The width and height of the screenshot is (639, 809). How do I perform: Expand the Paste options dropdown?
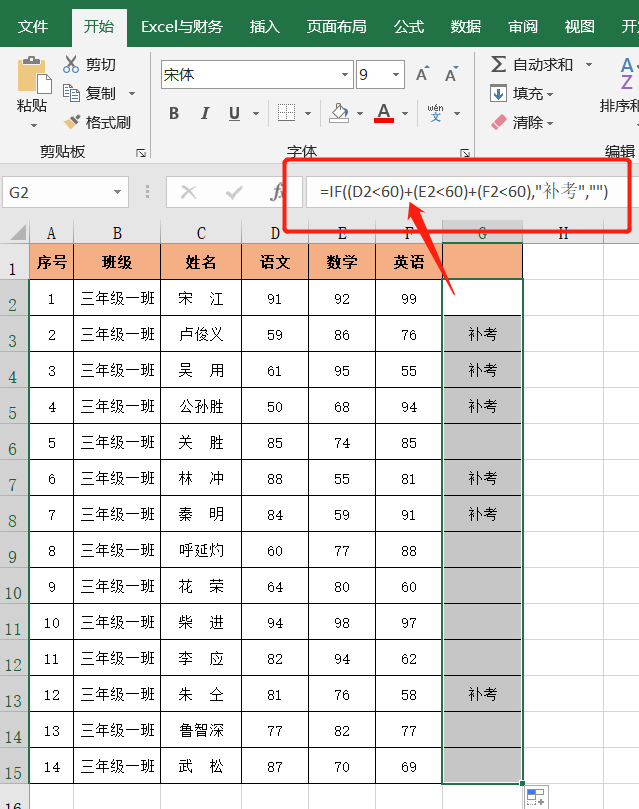point(34,125)
